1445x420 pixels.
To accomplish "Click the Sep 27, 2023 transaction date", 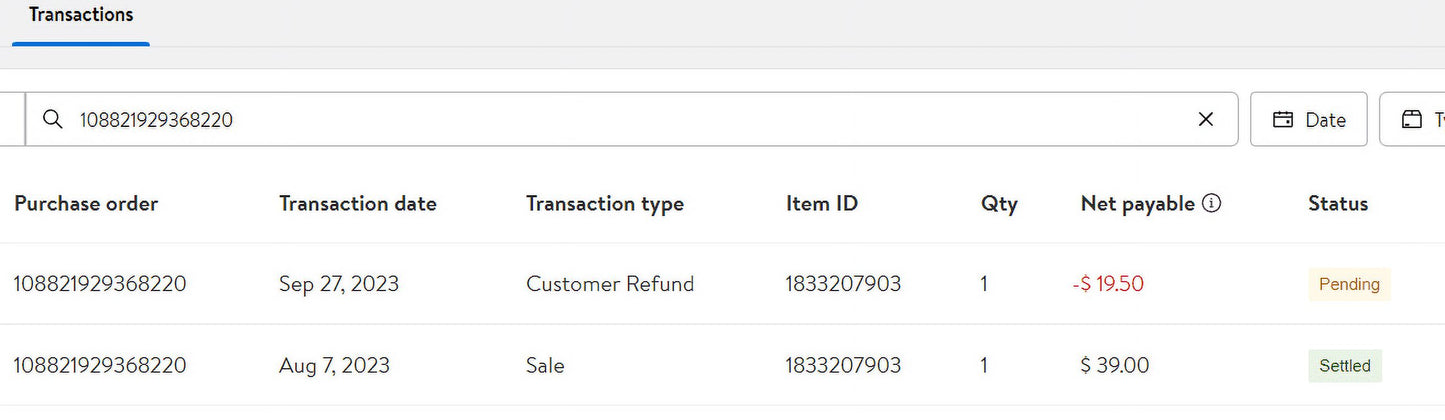I will 339,285.
